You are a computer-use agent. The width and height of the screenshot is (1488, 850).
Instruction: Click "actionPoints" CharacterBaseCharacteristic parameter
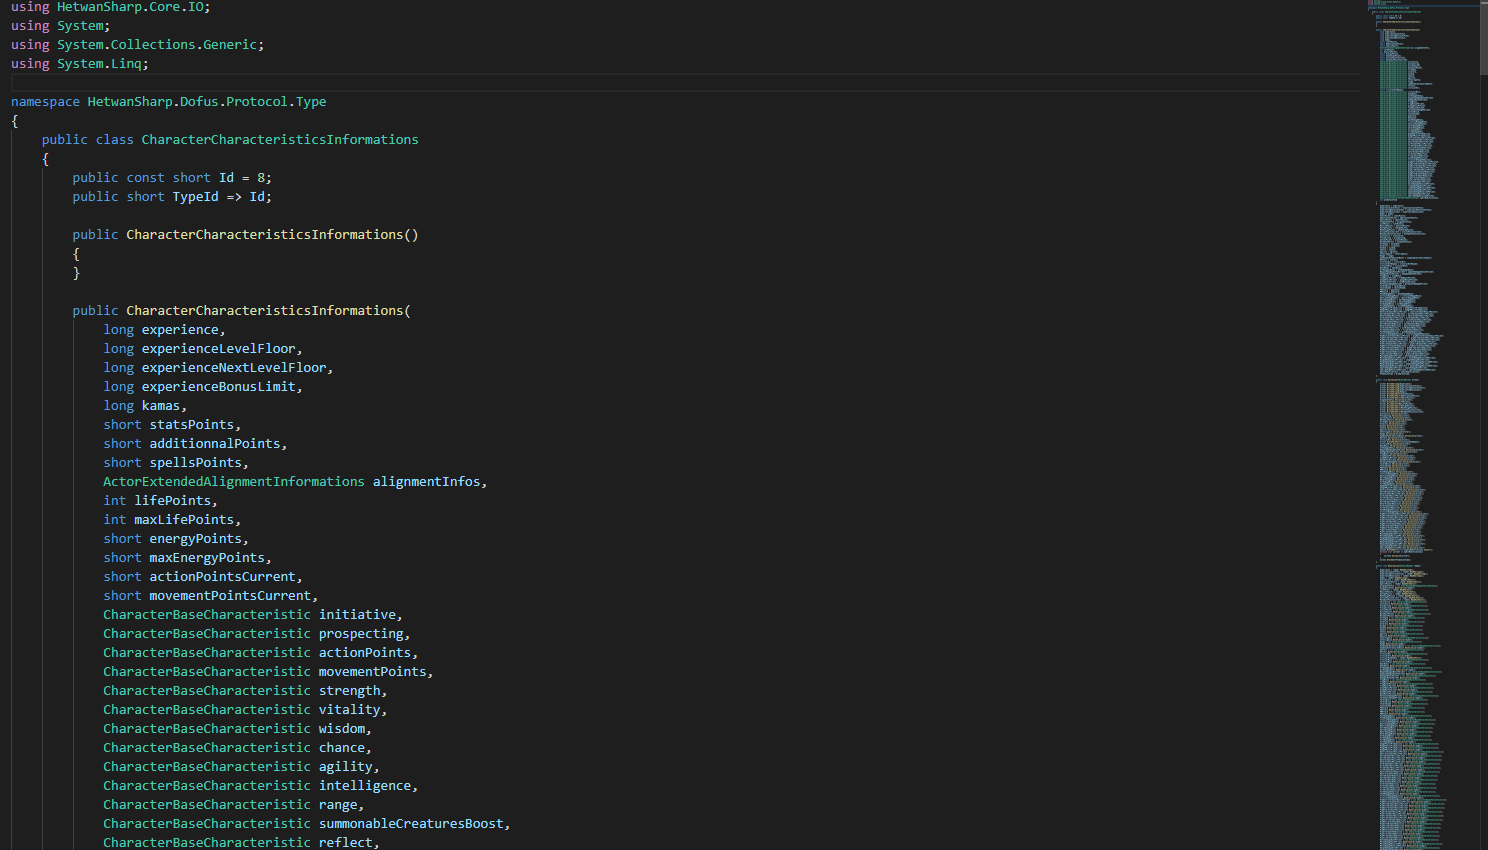365,653
